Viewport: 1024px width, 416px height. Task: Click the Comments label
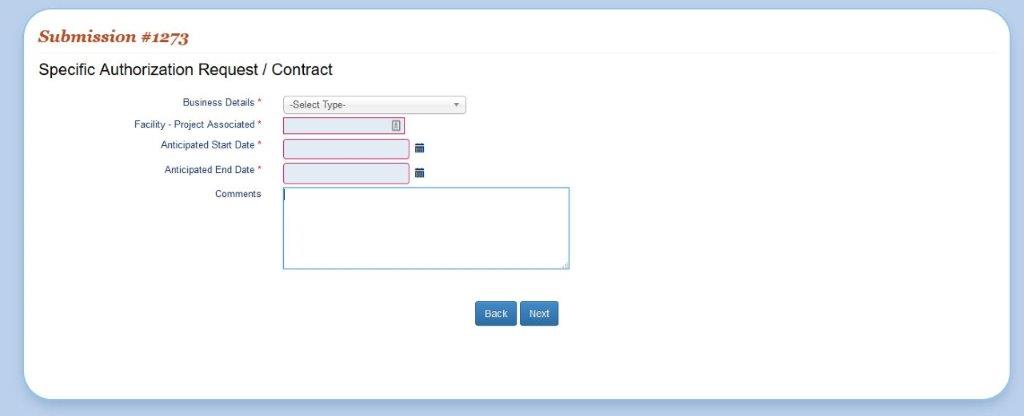point(238,194)
